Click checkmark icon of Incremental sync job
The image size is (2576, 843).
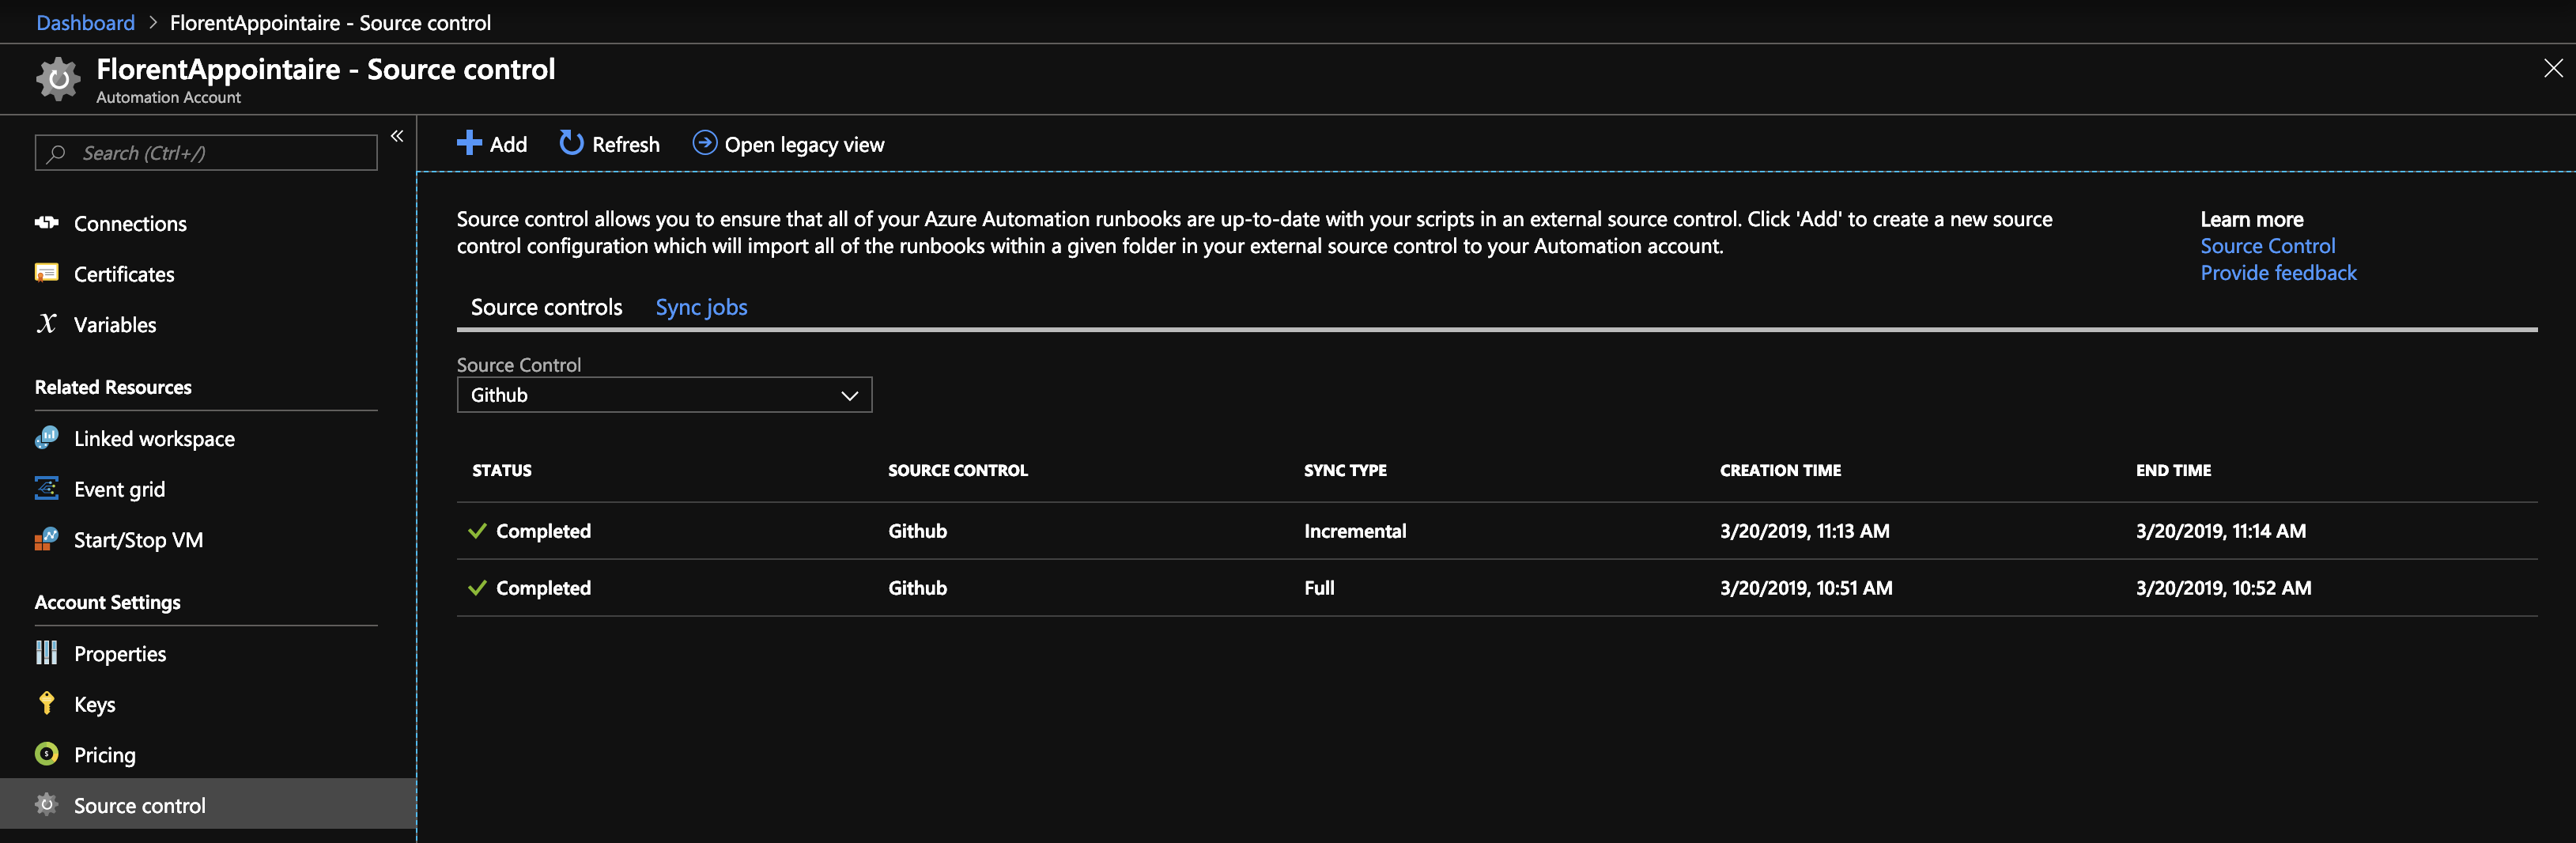point(477,530)
